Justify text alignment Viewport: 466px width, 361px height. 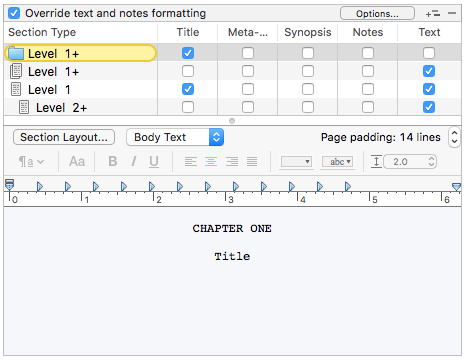252,162
